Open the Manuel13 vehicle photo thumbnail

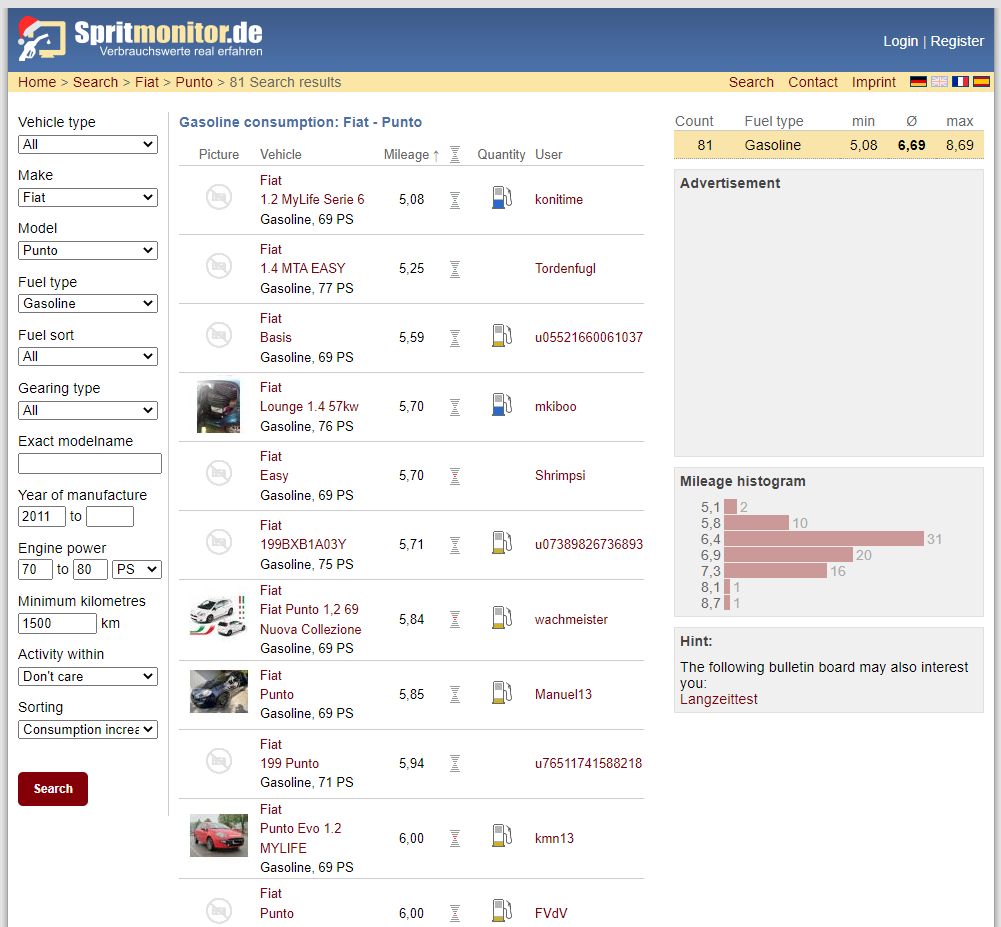point(218,691)
